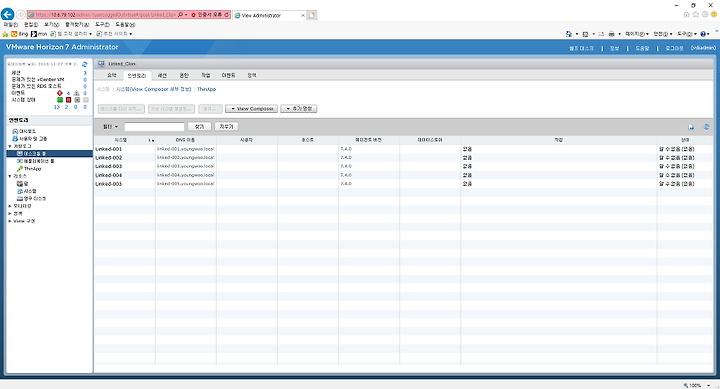Click the logout link in top bar
The height and width of the screenshot is (389, 720).
[674, 48]
